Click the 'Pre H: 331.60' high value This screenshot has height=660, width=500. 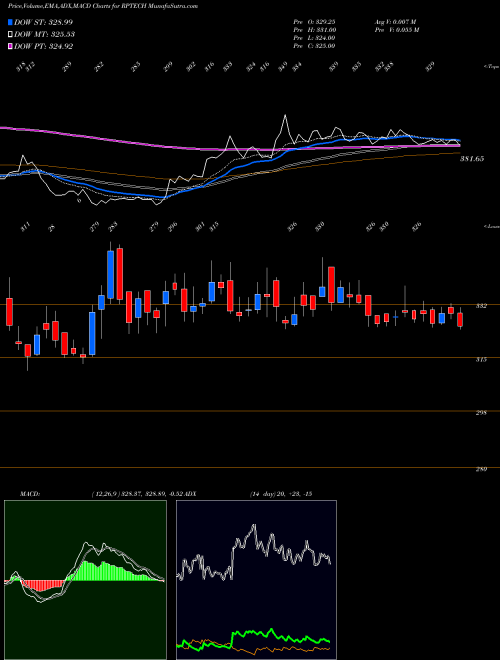coord(314,30)
